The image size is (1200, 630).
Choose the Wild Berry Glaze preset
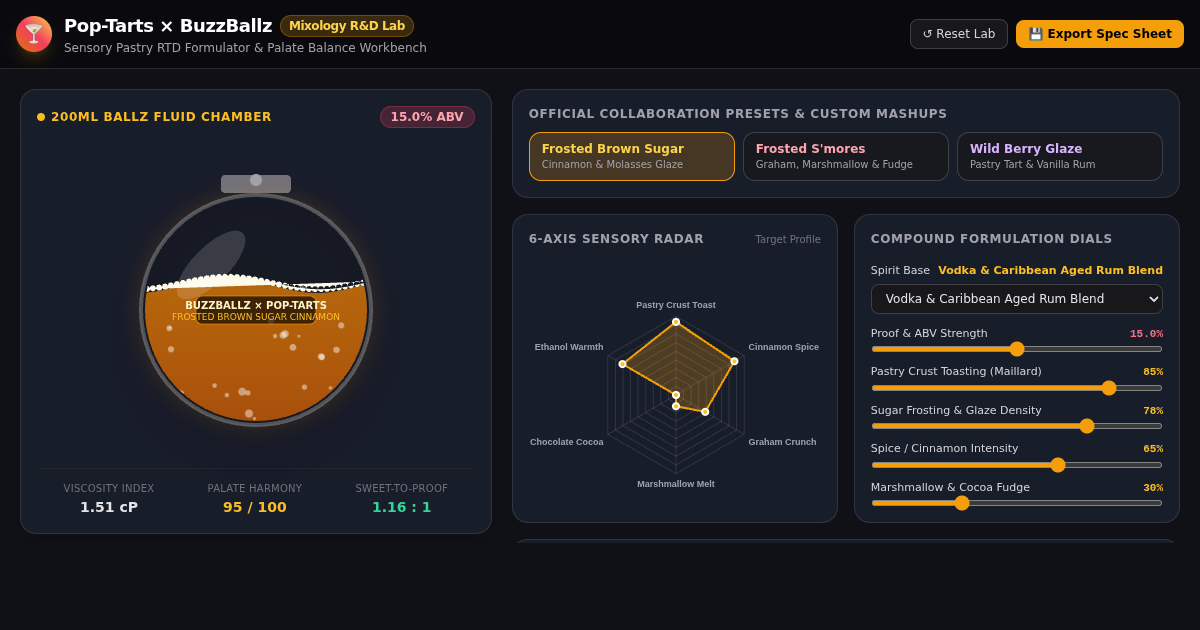(1060, 156)
